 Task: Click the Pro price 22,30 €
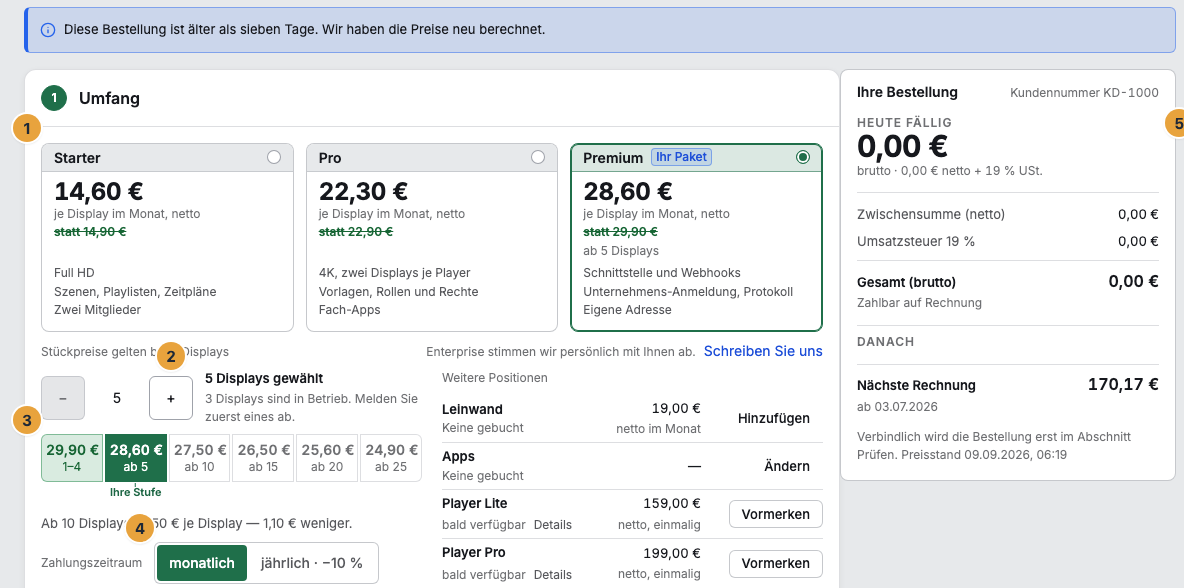pyautogui.click(x=363, y=191)
